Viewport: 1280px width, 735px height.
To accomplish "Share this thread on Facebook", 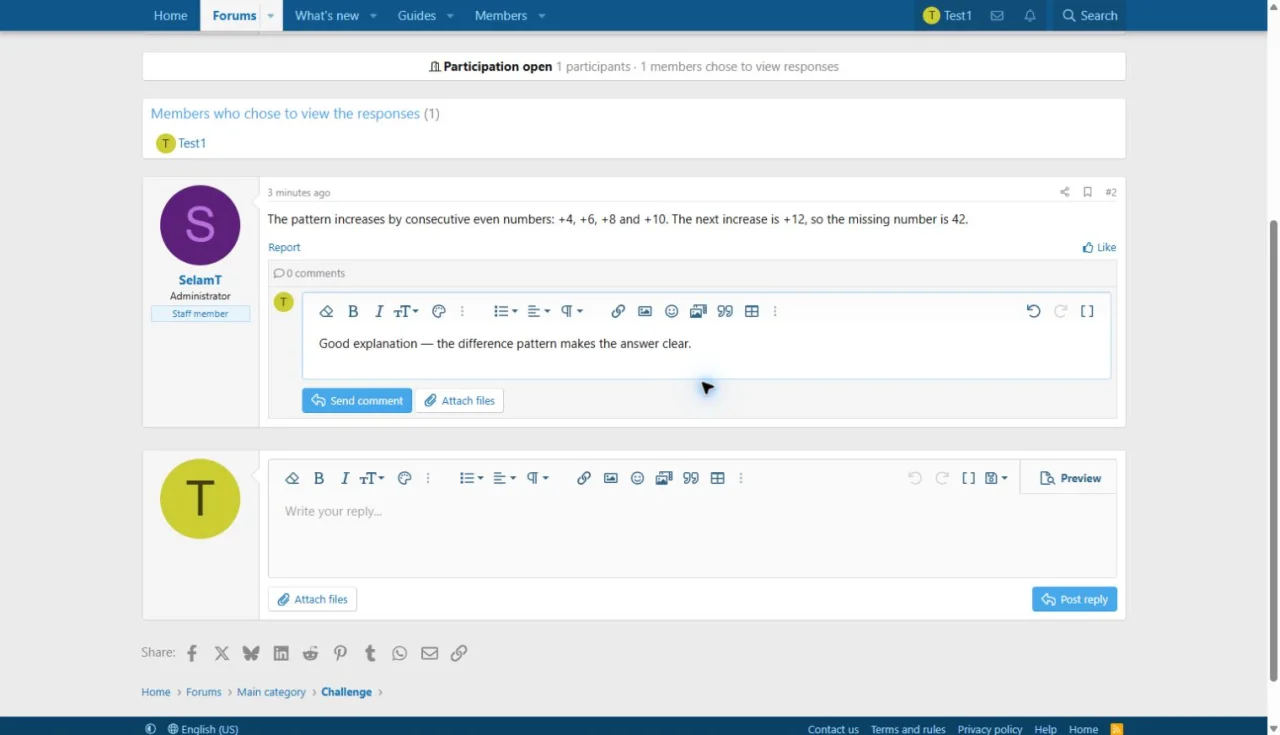I will coord(192,653).
